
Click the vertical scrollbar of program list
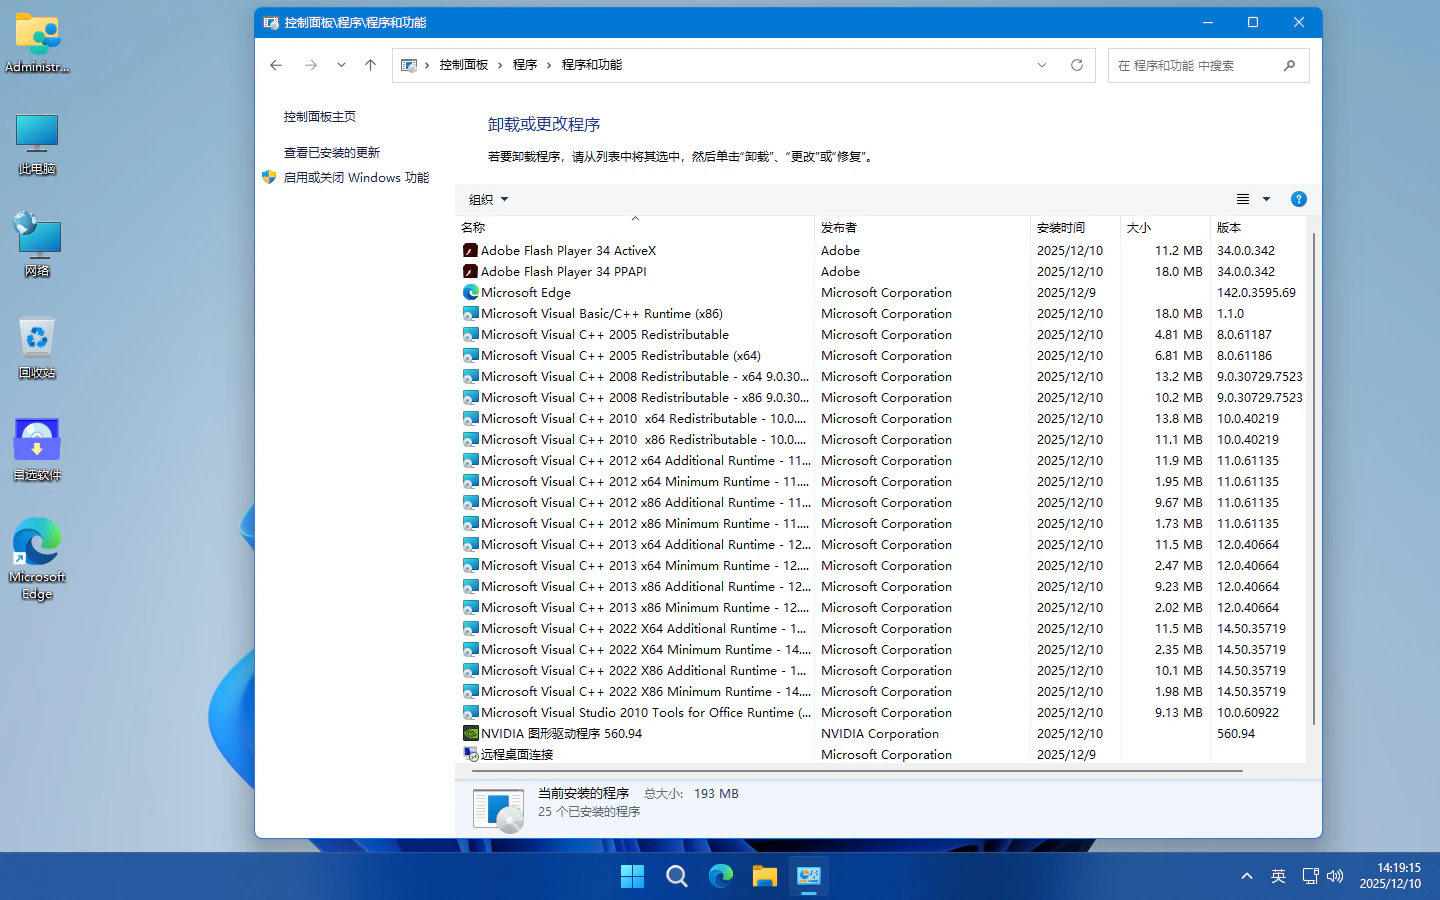1313,480
